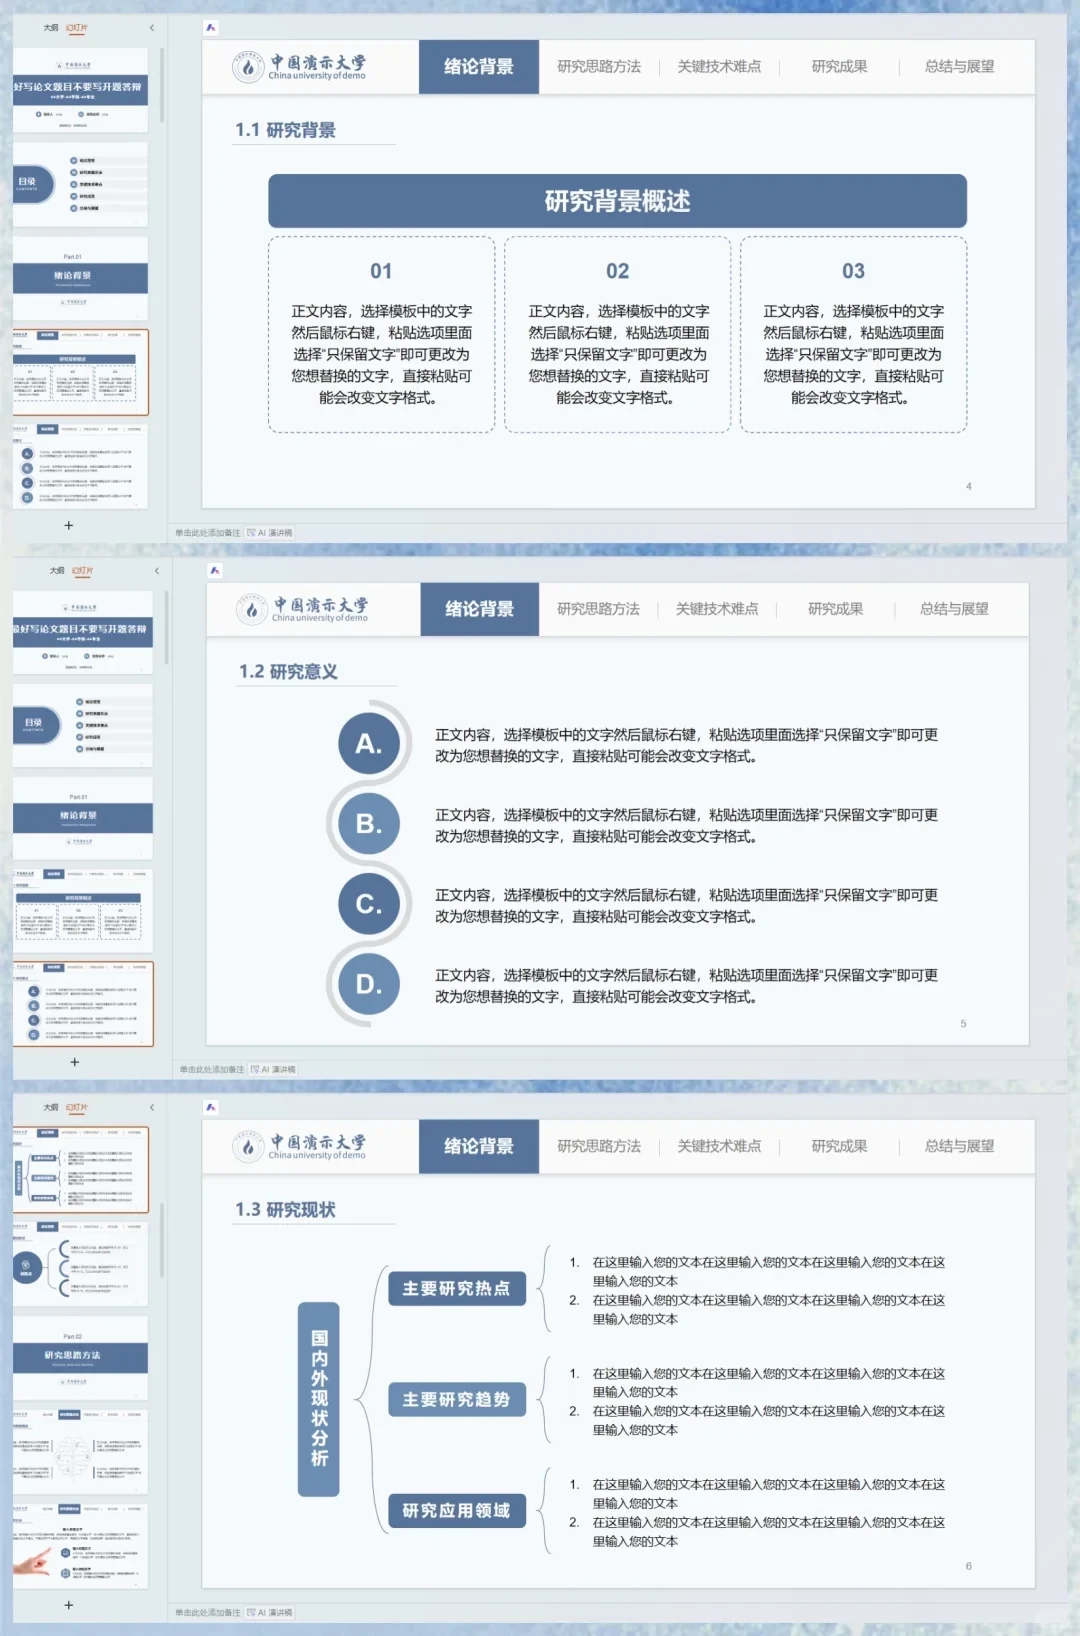Click the university logo on the 1.1 研究背景 slide
This screenshot has width=1080, height=1636.
[300, 67]
